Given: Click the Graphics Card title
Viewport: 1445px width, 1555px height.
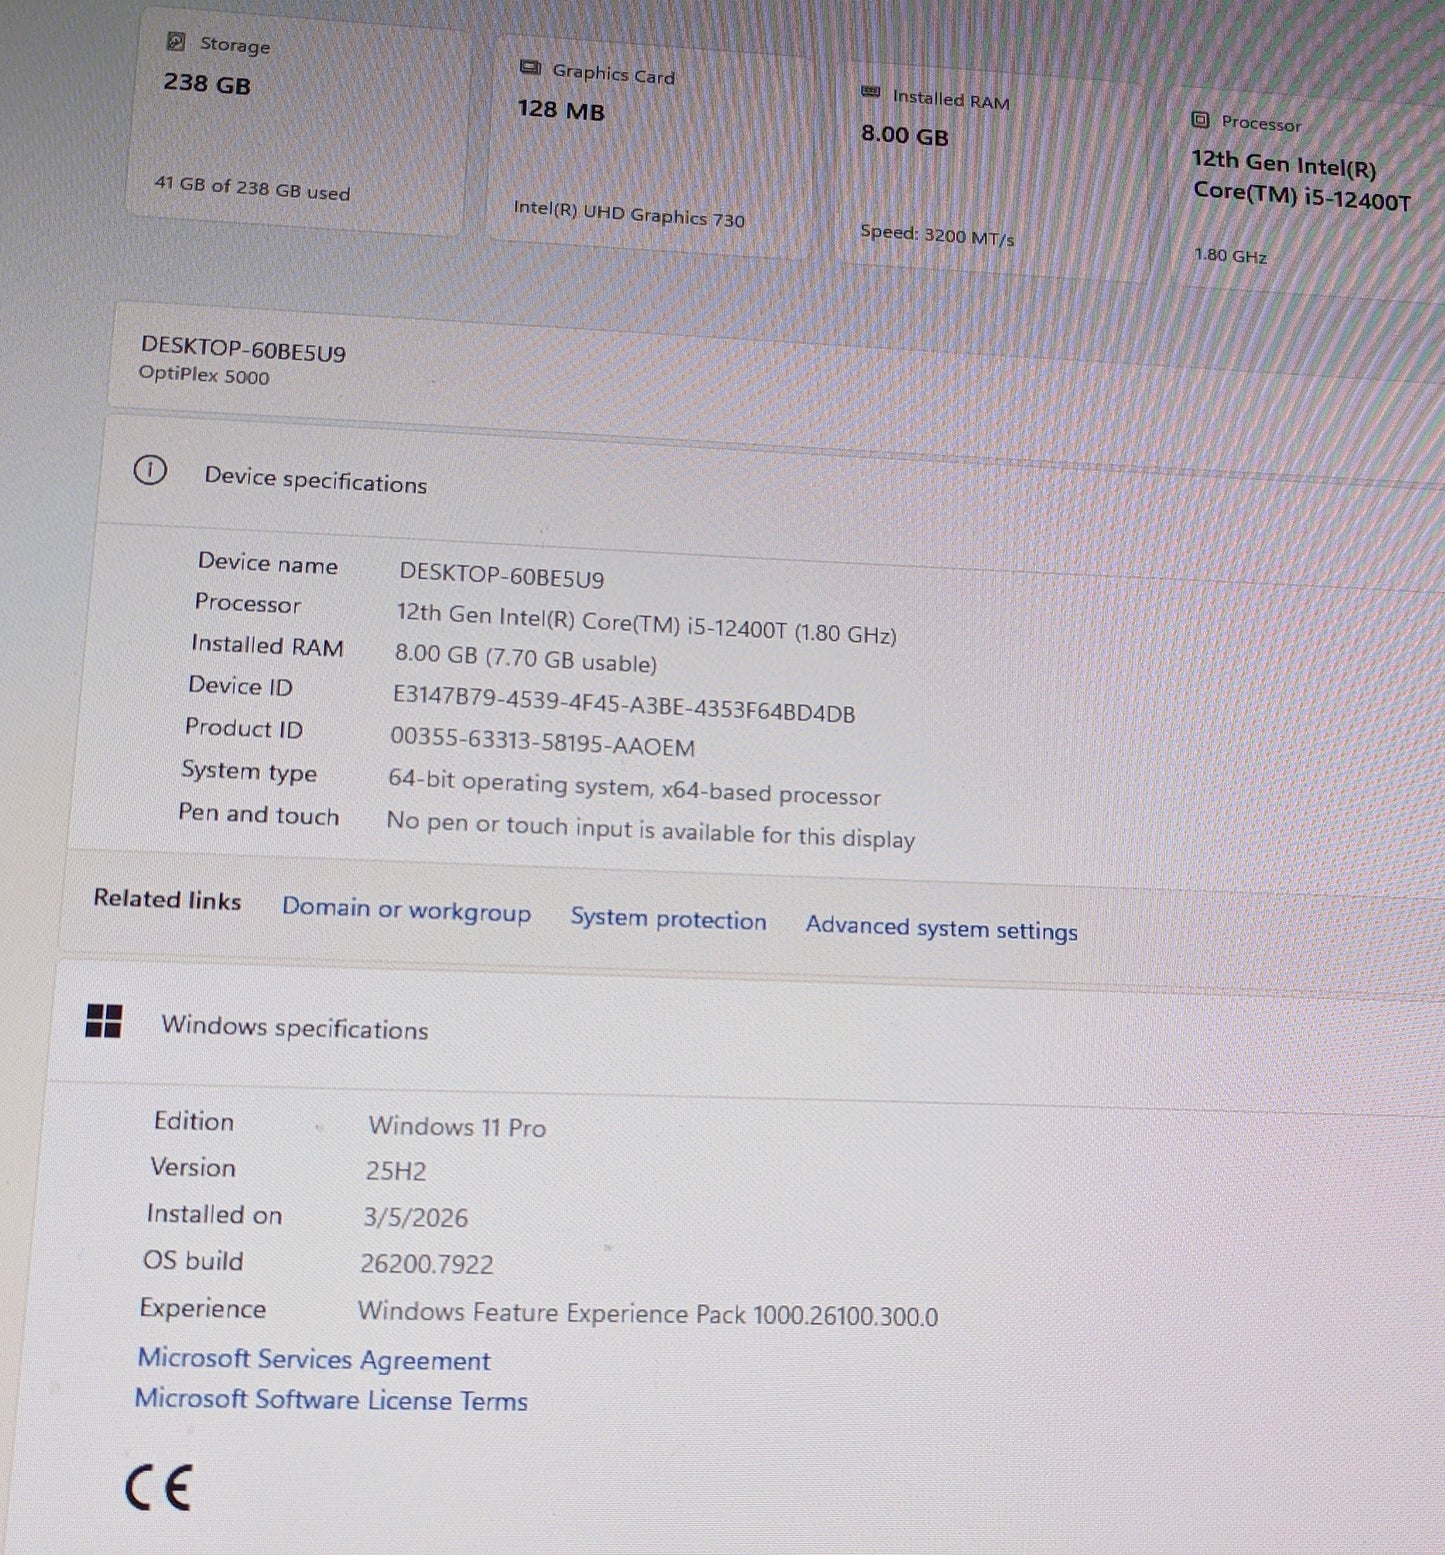Looking at the screenshot, I should point(614,74).
